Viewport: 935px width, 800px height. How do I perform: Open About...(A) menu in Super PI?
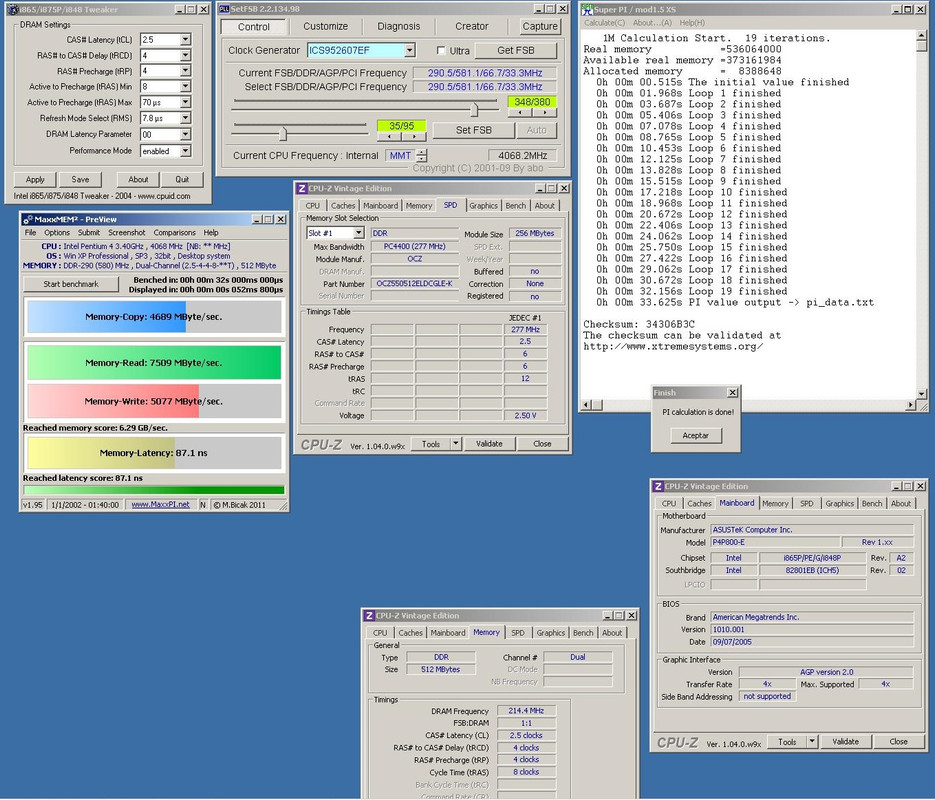652,23
